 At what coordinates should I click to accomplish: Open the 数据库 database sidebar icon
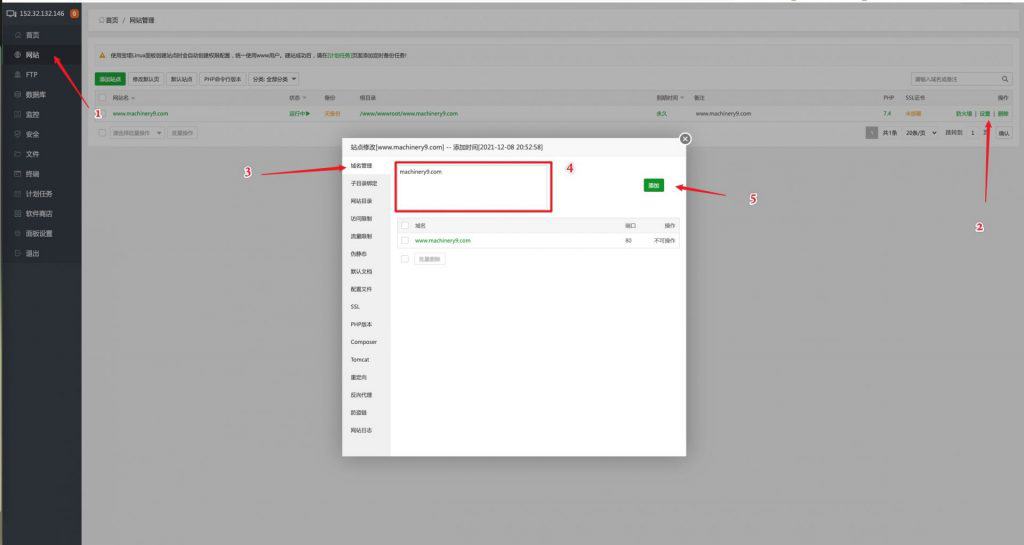[x=18, y=94]
